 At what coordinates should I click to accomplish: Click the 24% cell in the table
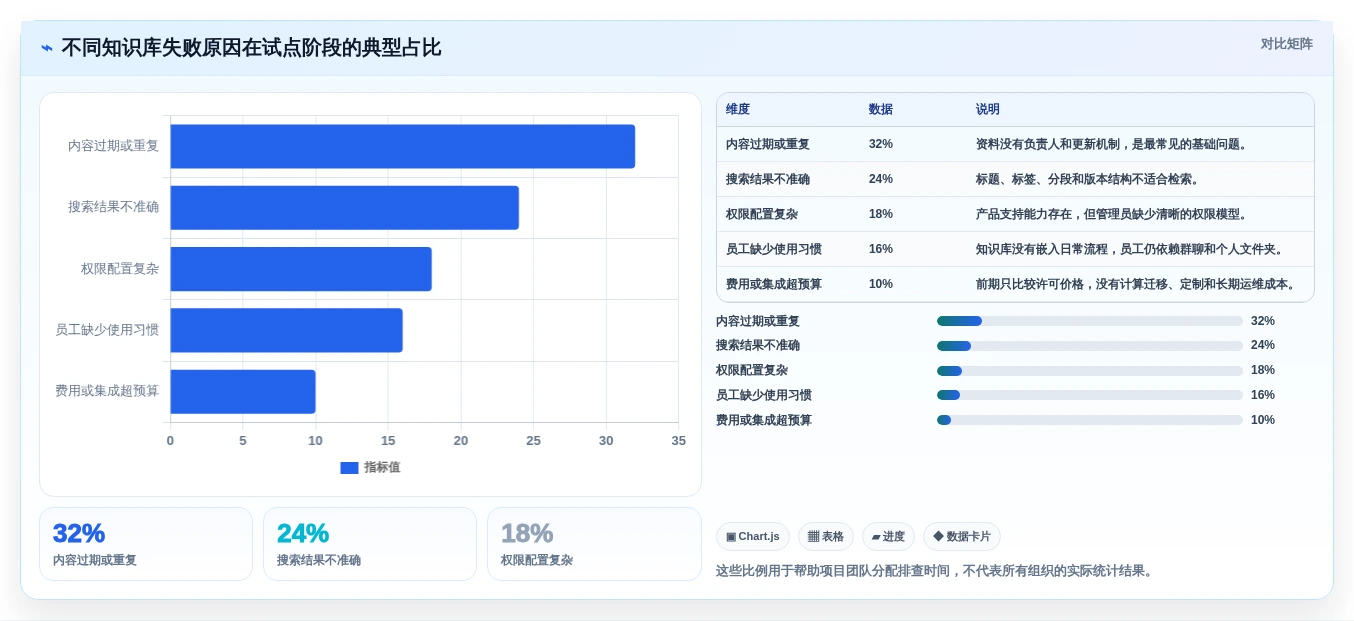click(x=881, y=179)
